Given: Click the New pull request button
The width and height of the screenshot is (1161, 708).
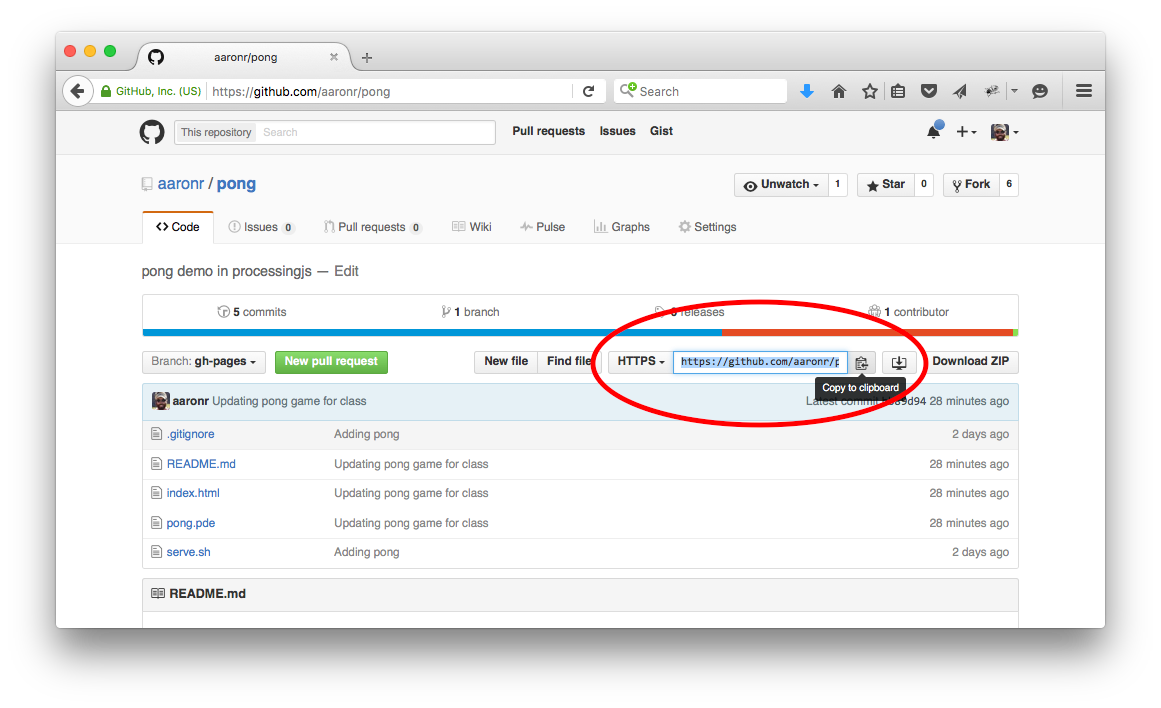Looking at the screenshot, I should pos(331,361).
